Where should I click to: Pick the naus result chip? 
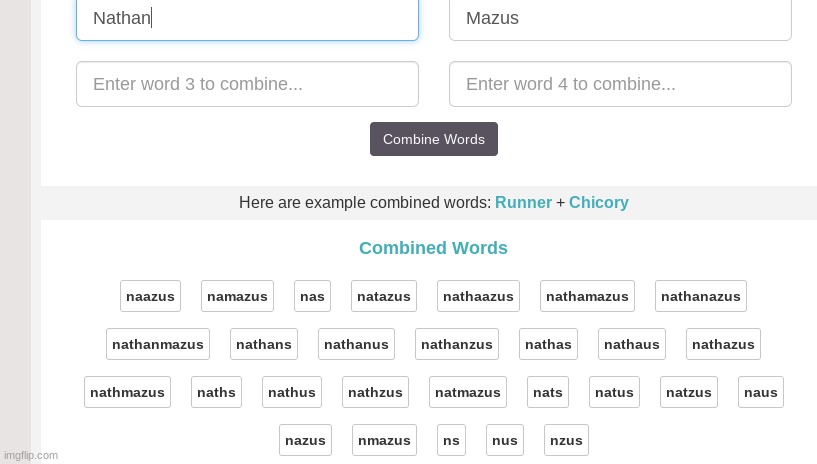pyautogui.click(x=761, y=392)
